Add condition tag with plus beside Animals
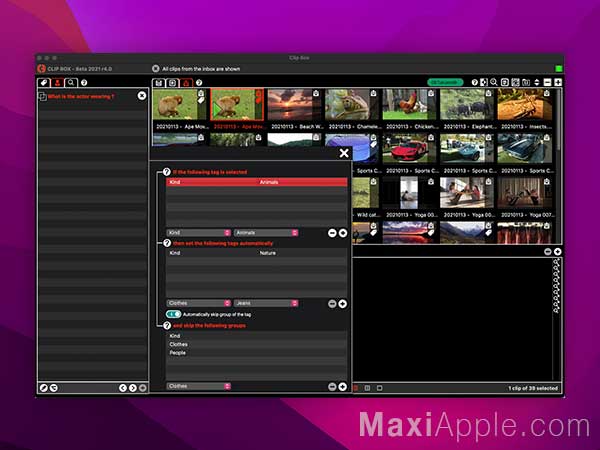The width and height of the screenshot is (600, 450). click(x=342, y=233)
